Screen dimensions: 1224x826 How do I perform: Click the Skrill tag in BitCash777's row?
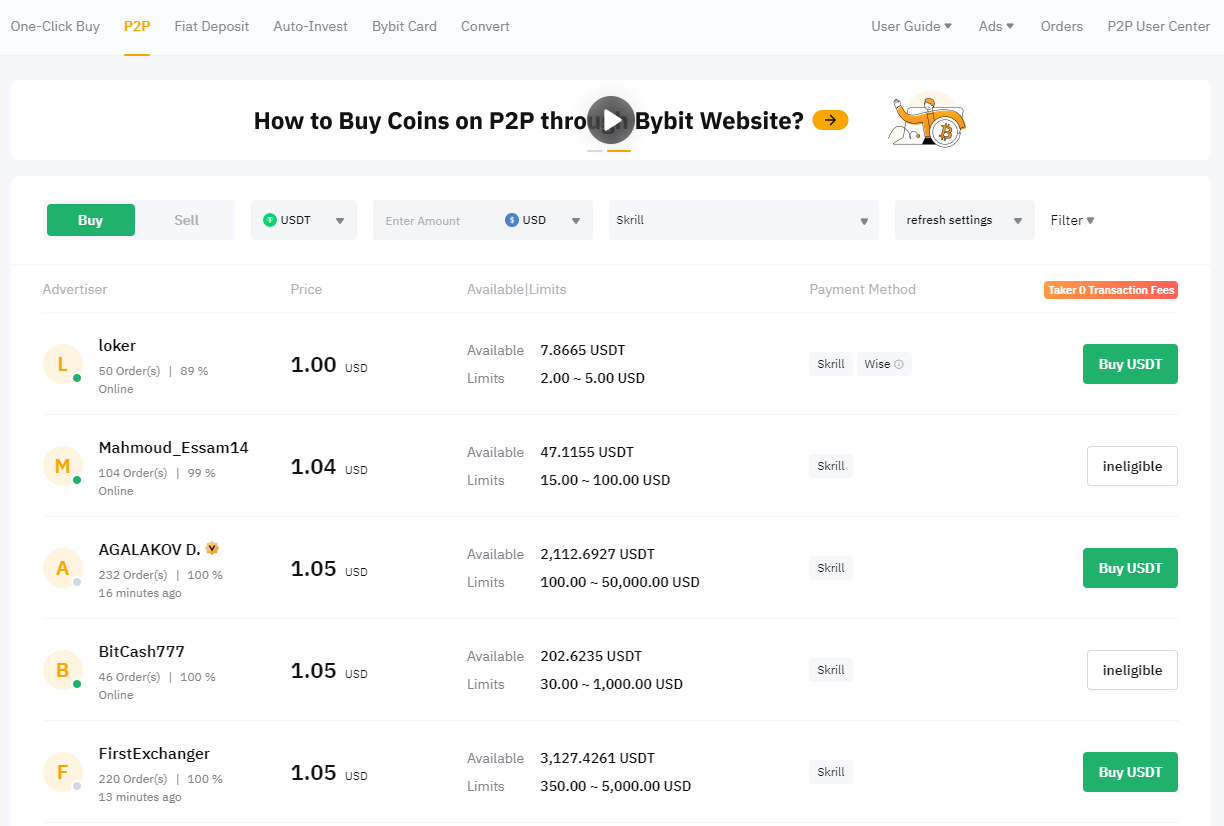pyautogui.click(x=831, y=670)
